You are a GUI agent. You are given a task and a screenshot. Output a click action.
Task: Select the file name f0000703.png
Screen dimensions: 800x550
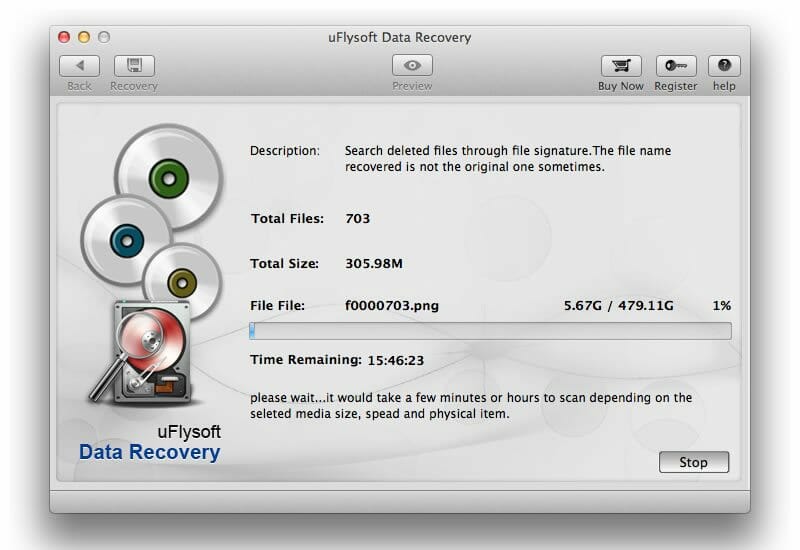(x=391, y=305)
